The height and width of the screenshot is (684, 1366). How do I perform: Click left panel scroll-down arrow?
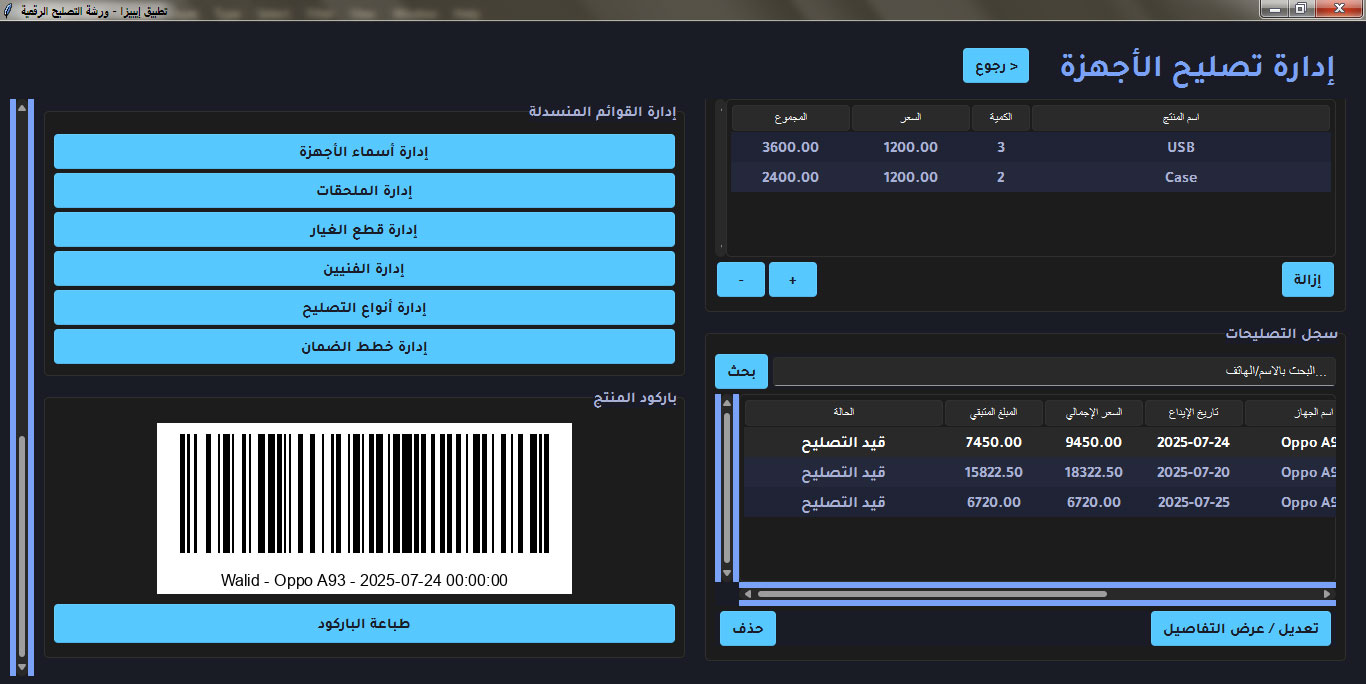[x=21, y=667]
